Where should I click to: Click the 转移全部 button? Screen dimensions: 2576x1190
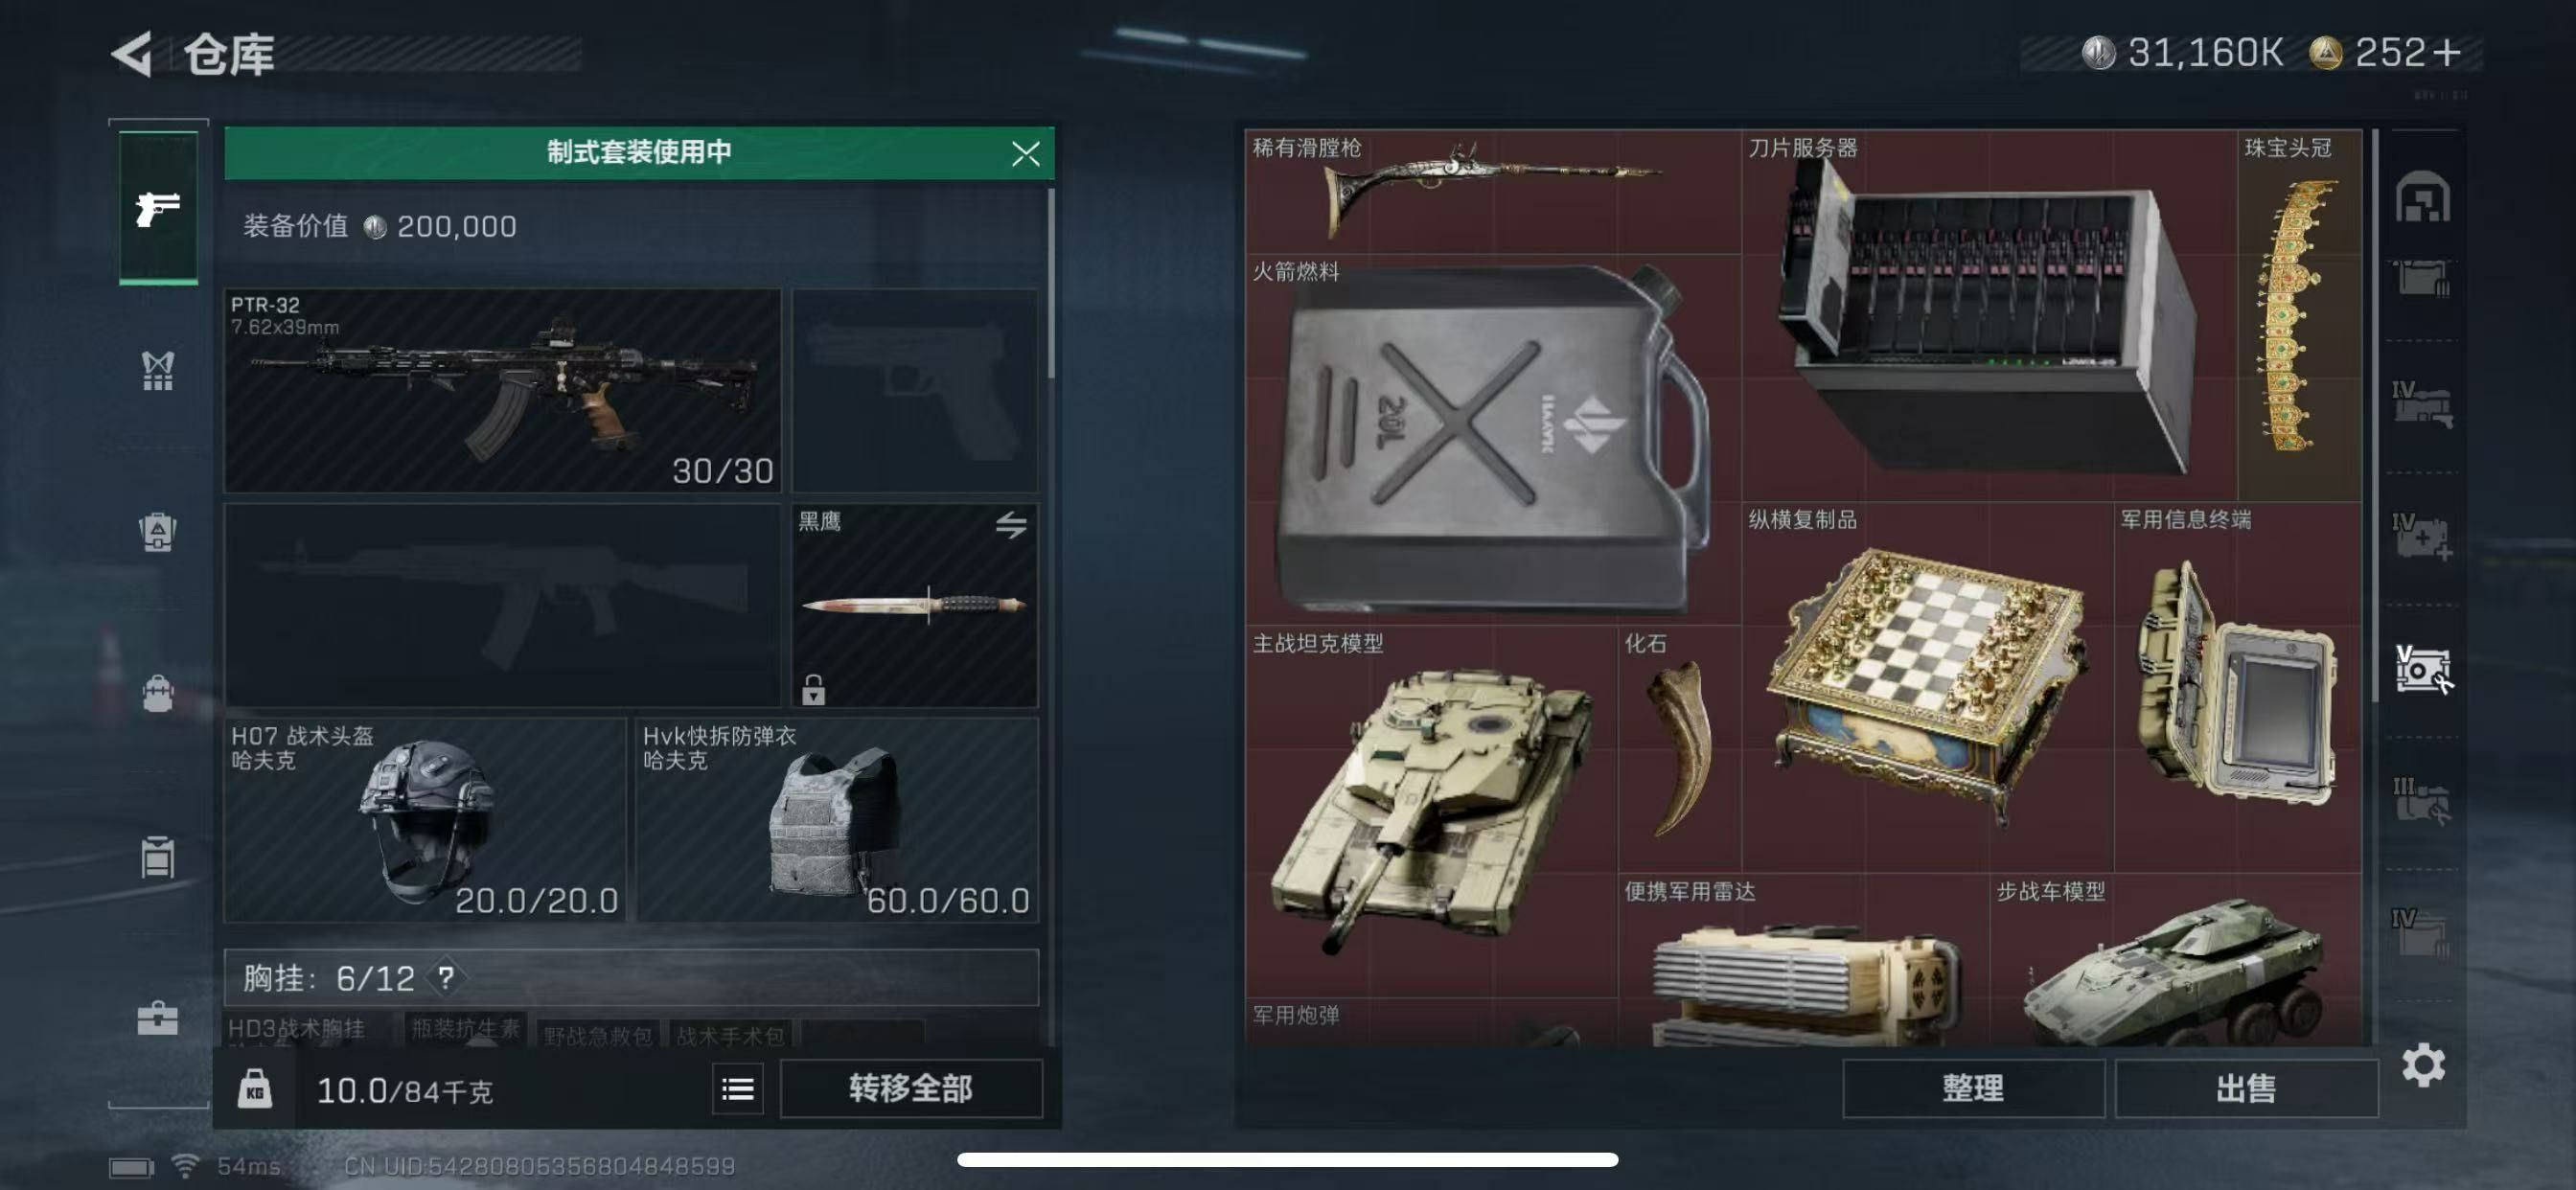[x=910, y=1088]
